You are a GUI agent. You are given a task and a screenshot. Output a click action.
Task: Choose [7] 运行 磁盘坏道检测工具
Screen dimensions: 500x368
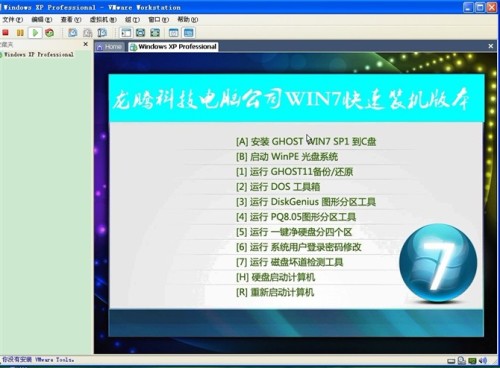click(x=289, y=262)
